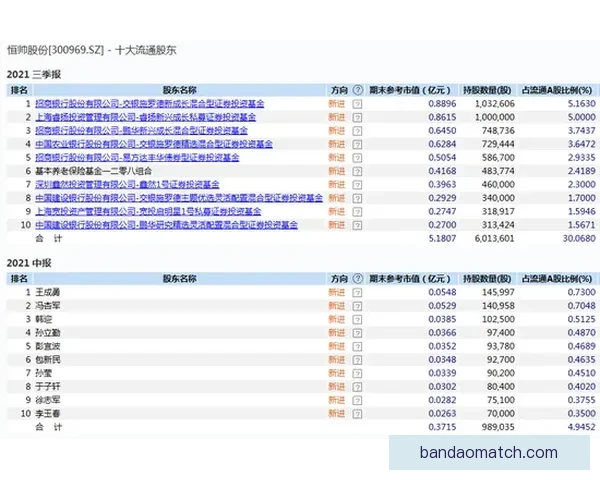This screenshot has width=600, height=480.
Task: Click the question icon in the 92,700 shares row
Action: click(x=357, y=360)
